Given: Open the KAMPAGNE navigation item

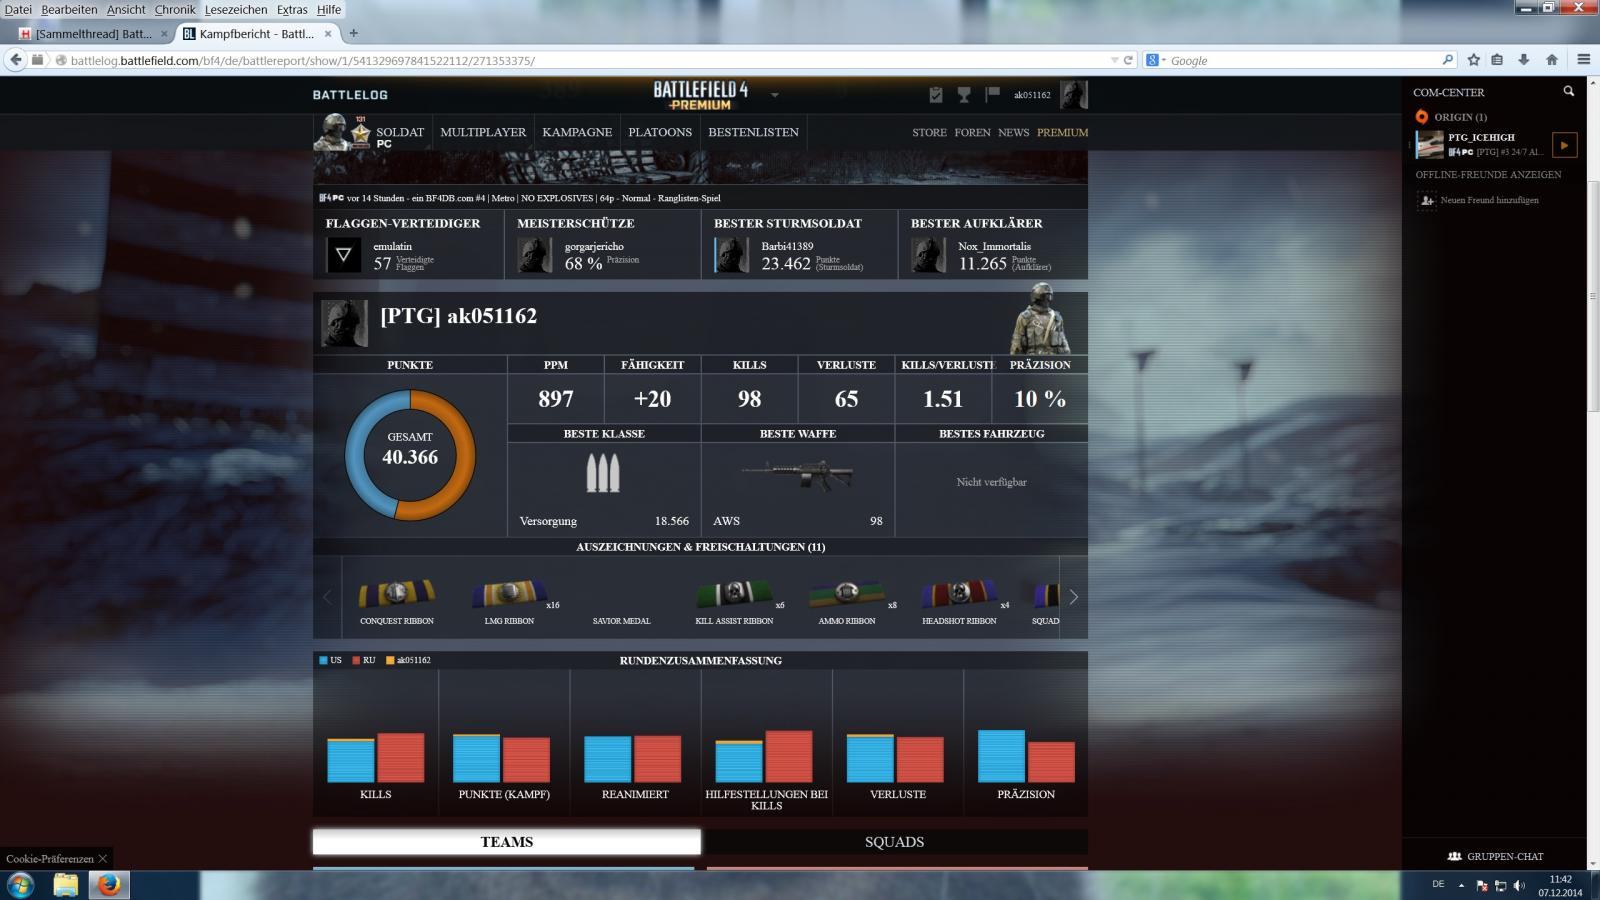Looking at the screenshot, I should click(x=577, y=132).
